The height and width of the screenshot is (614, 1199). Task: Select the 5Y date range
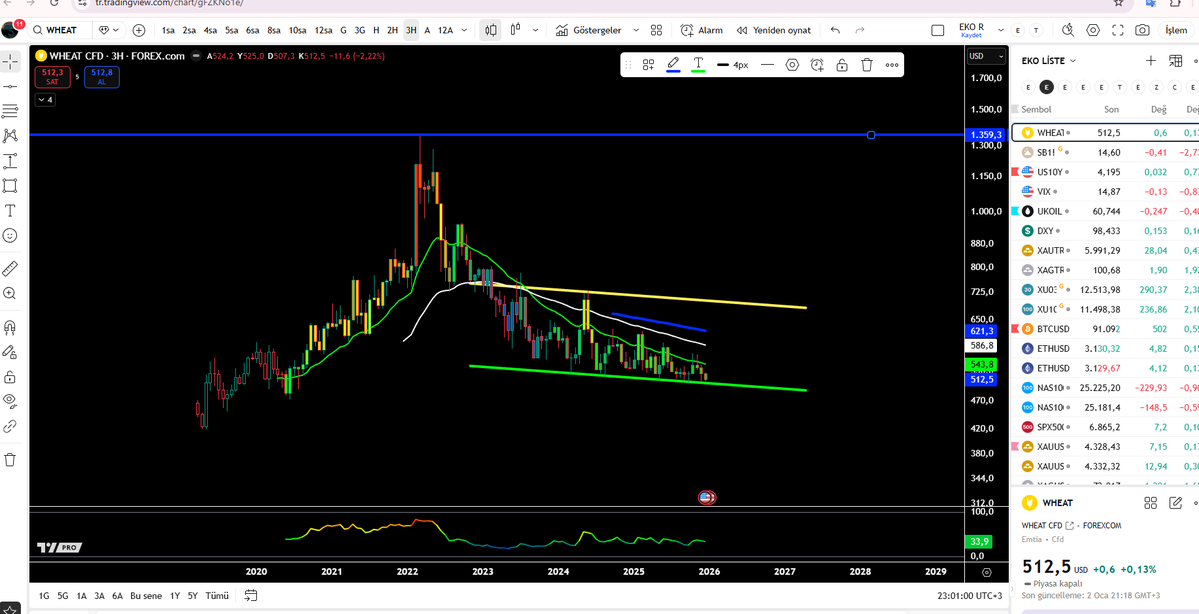click(x=193, y=596)
